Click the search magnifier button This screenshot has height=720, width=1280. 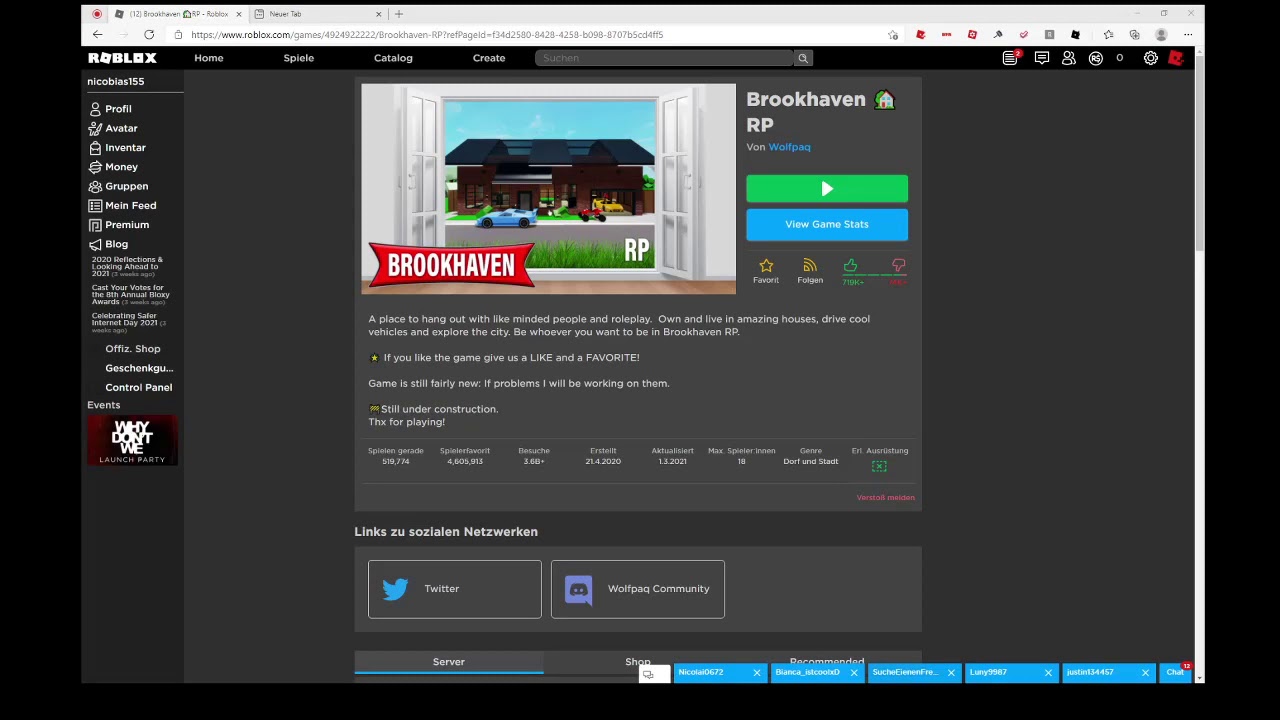tap(802, 58)
